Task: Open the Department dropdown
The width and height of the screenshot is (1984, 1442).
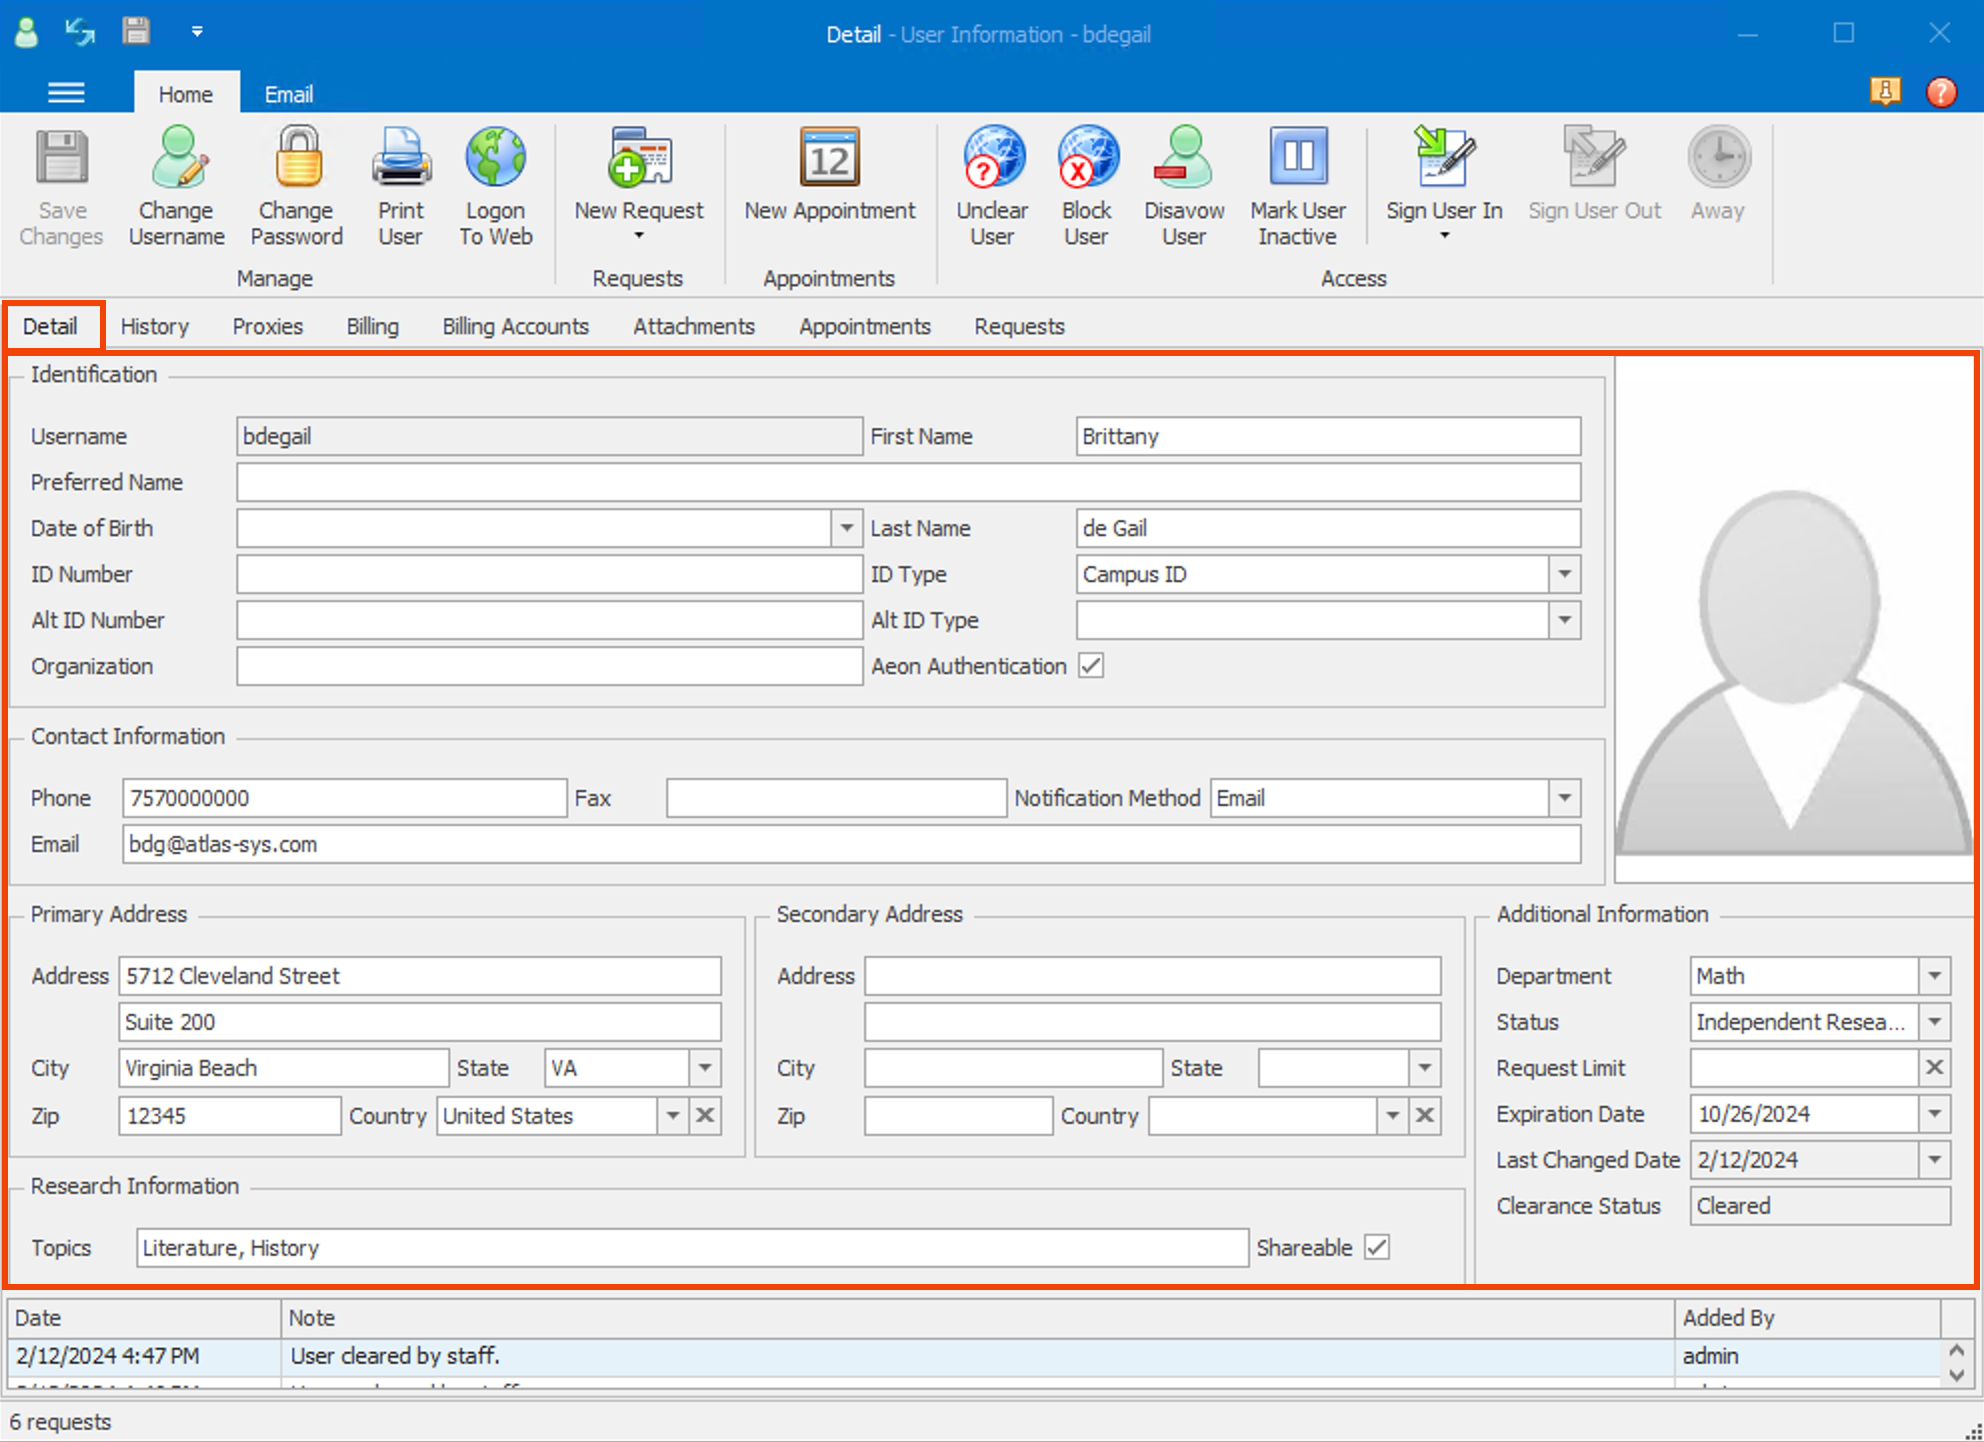Action: 1936,975
